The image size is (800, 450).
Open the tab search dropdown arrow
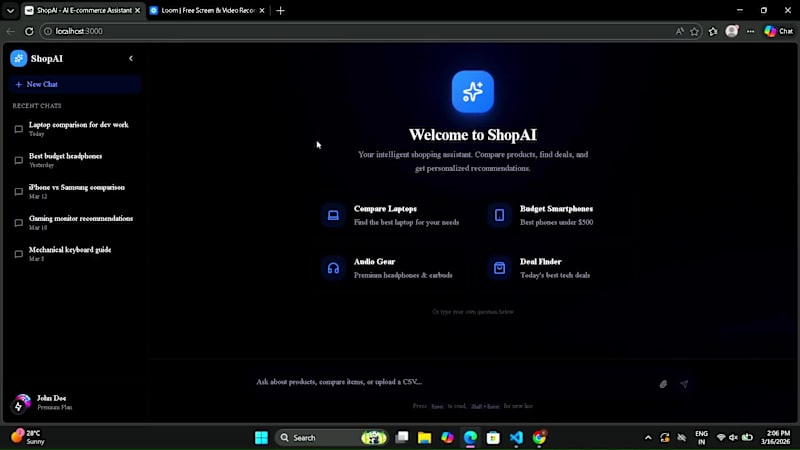pos(10,10)
